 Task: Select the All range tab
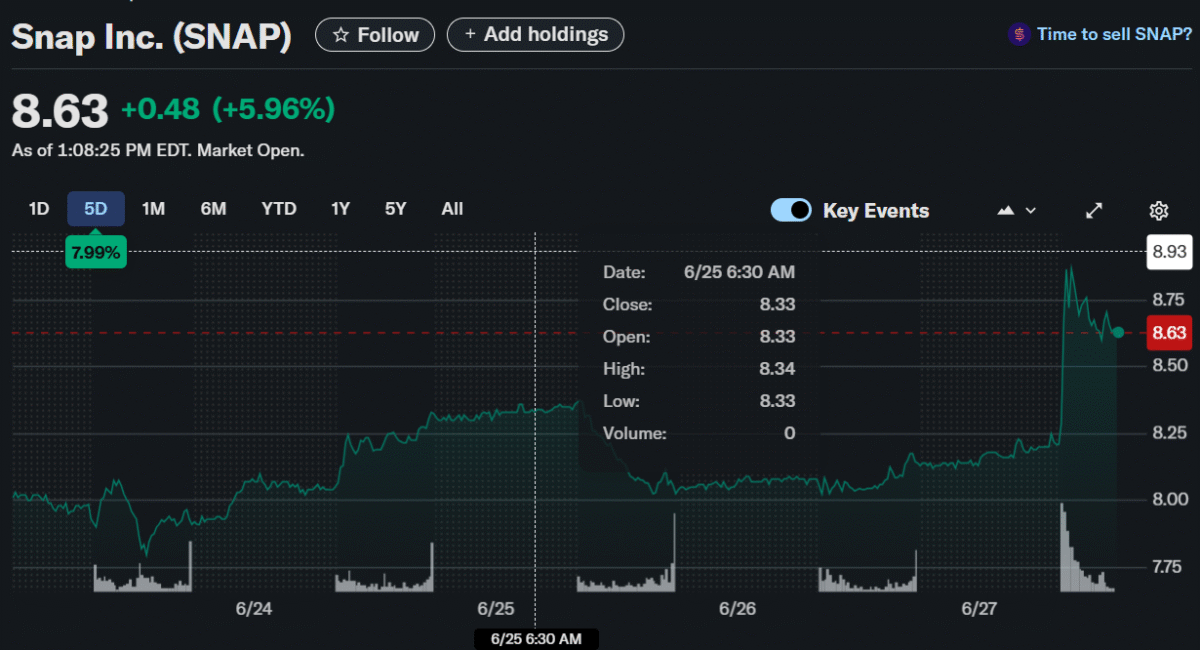(x=452, y=209)
